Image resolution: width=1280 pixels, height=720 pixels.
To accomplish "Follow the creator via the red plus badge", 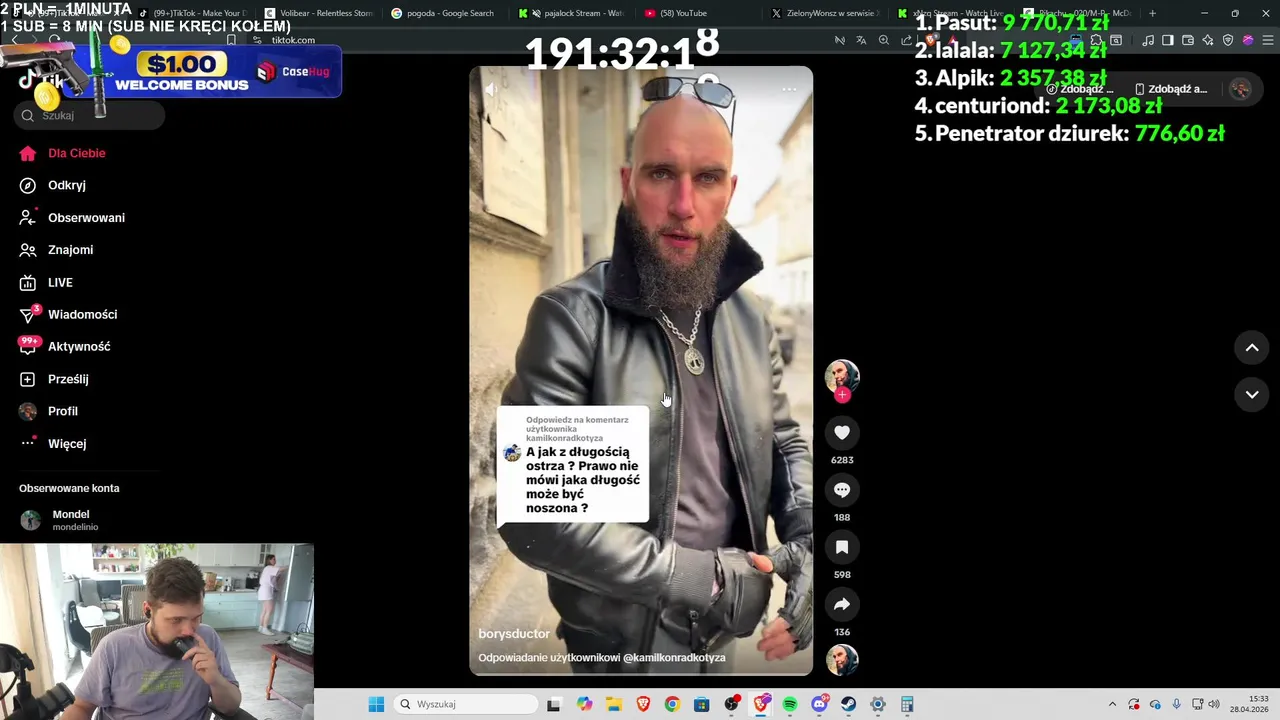I will click(x=842, y=395).
